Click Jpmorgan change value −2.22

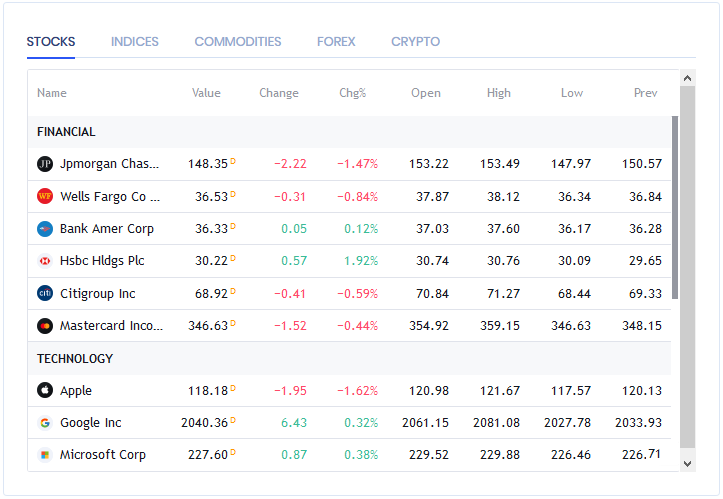click(x=290, y=164)
